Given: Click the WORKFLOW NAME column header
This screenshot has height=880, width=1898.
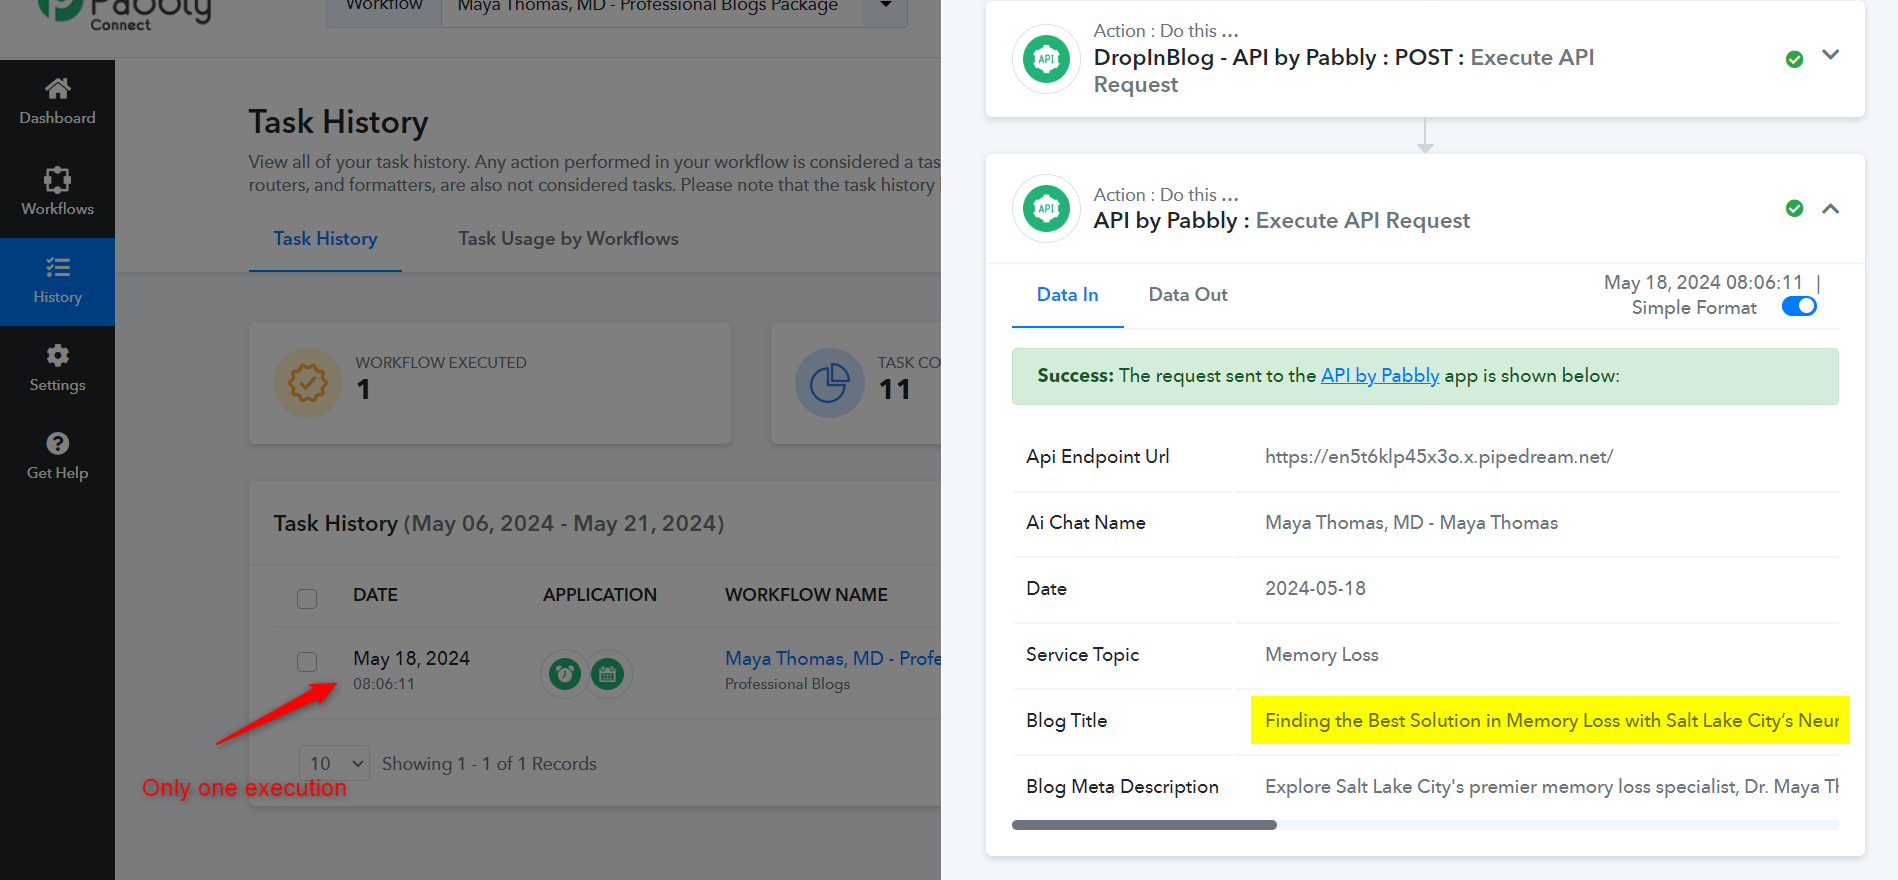Looking at the screenshot, I should (x=806, y=595).
